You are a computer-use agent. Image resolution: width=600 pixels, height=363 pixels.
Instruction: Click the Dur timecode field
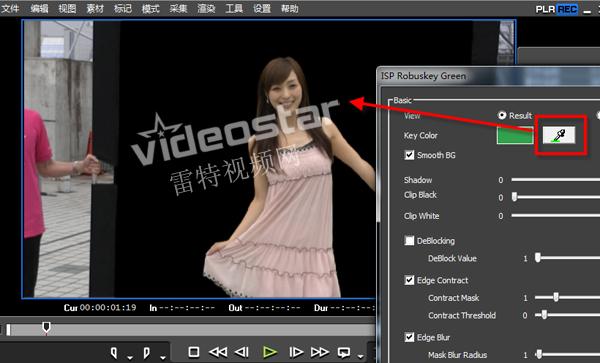point(352,308)
